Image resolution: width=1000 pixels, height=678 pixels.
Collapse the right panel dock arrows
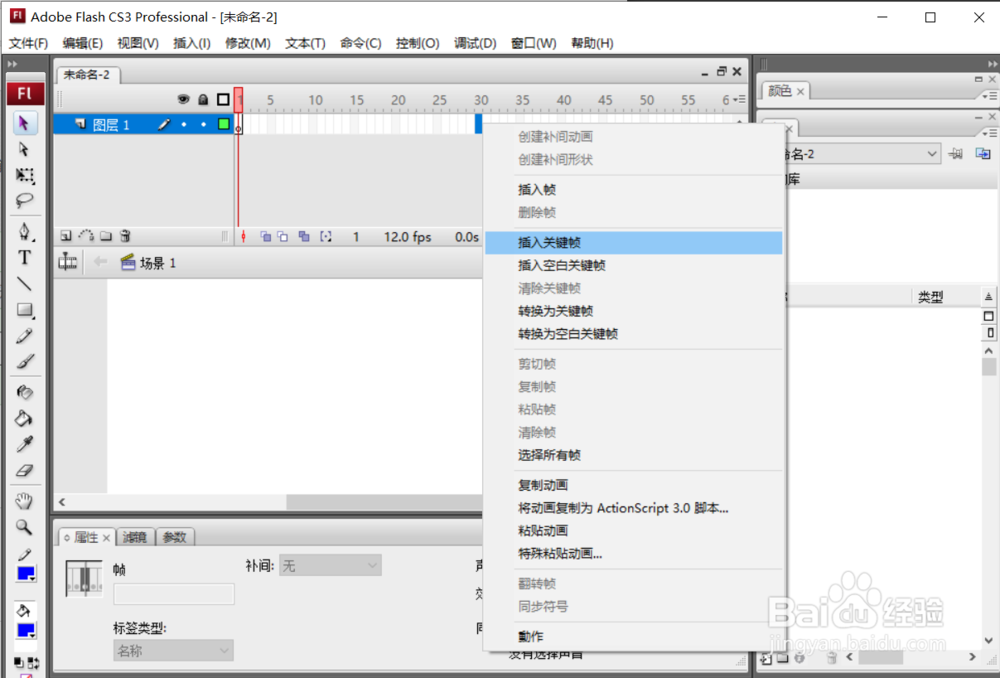click(x=992, y=64)
